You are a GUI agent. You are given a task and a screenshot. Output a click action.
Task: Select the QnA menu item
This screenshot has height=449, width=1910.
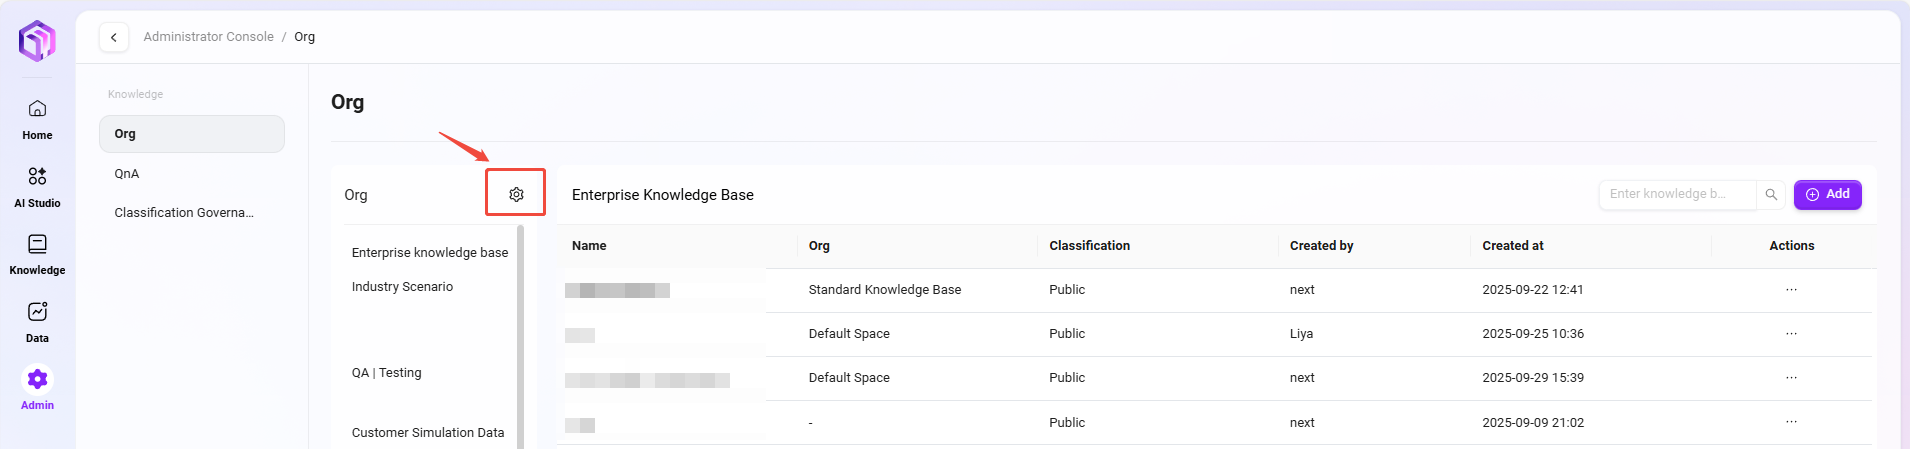pos(127,174)
